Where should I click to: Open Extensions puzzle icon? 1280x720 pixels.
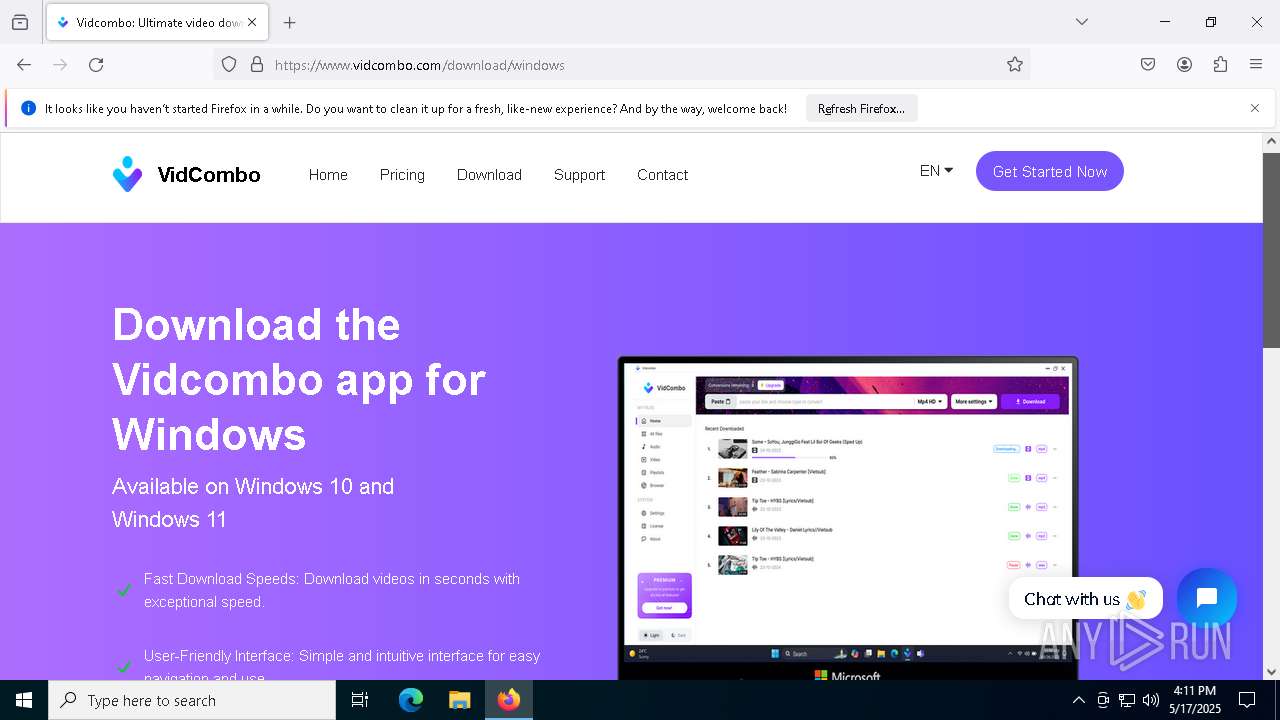[x=1220, y=65]
